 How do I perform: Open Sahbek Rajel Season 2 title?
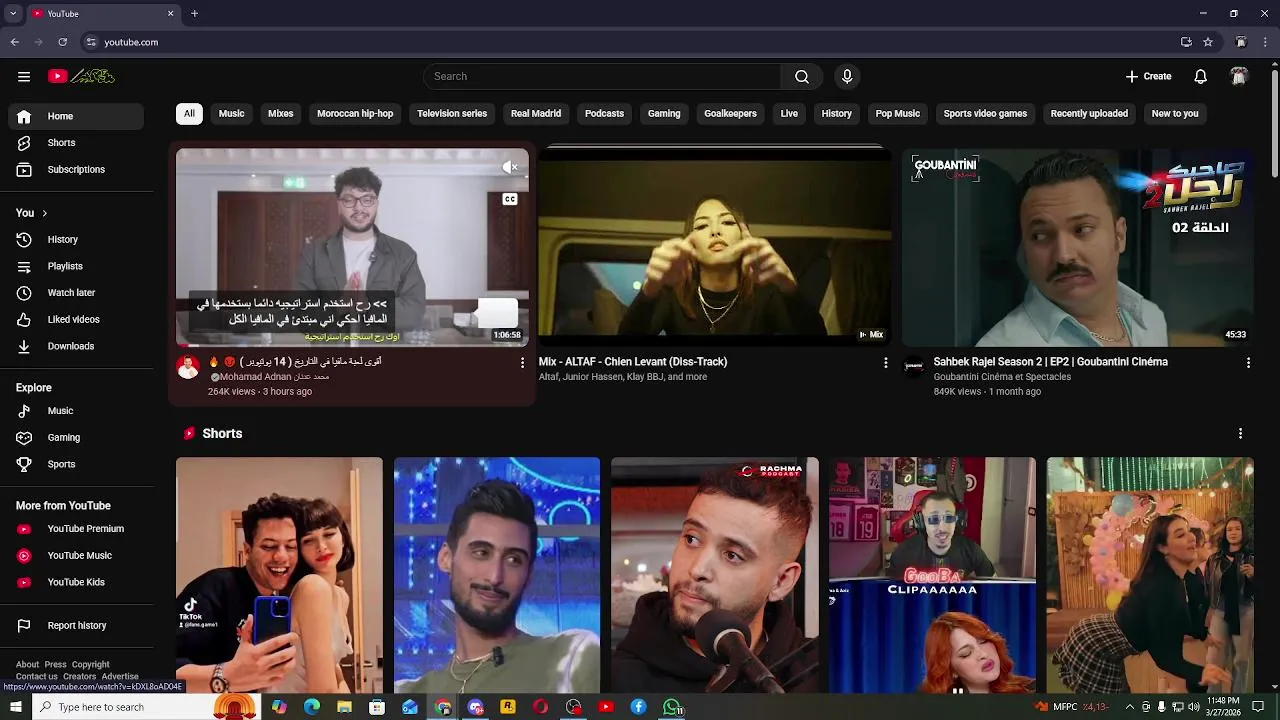[x=1050, y=362]
